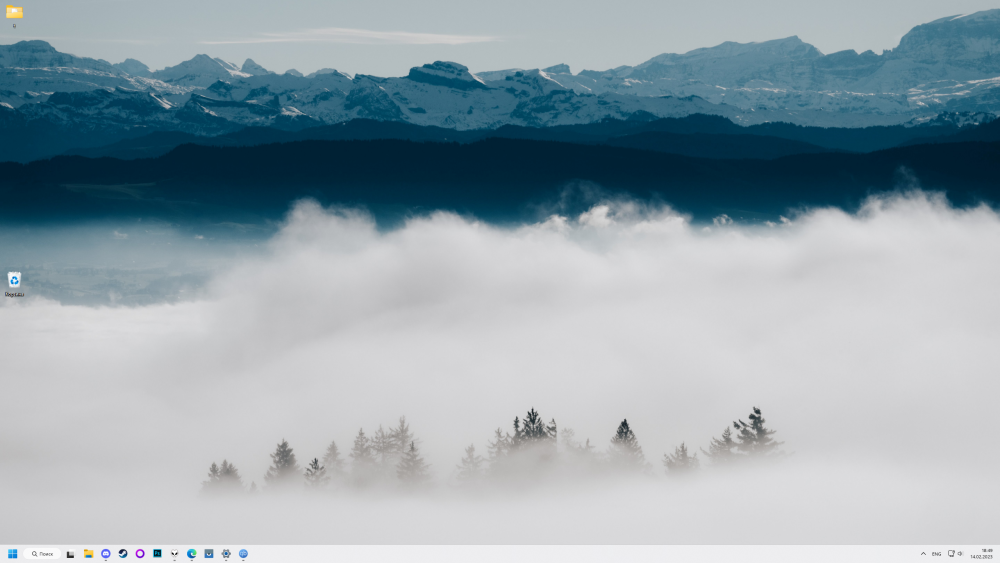Open the Alienware alien-head app icon

pyautogui.click(x=174, y=553)
